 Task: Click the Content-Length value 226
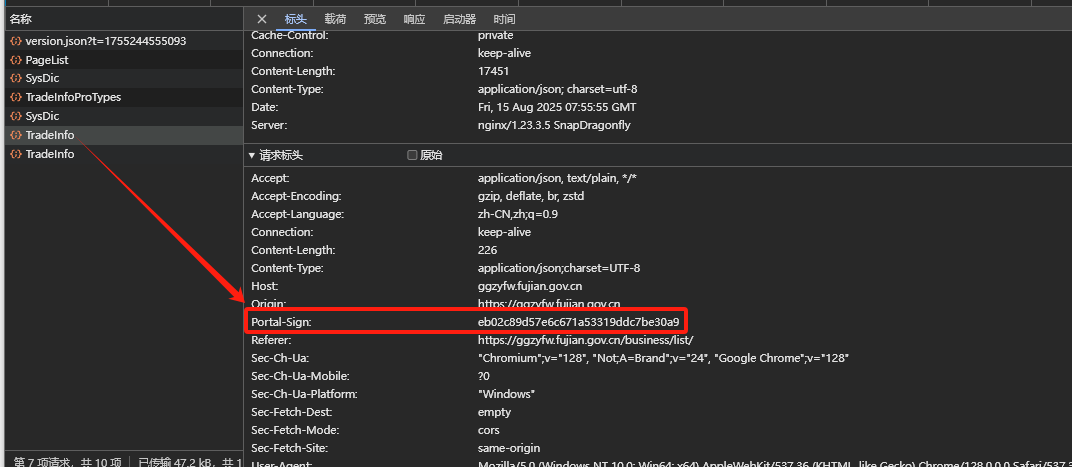pos(487,250)
